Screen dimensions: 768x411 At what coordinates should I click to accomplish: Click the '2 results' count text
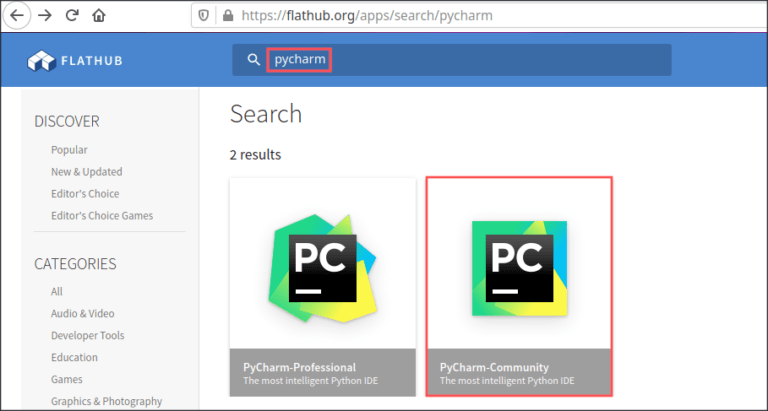click(255, 155)
